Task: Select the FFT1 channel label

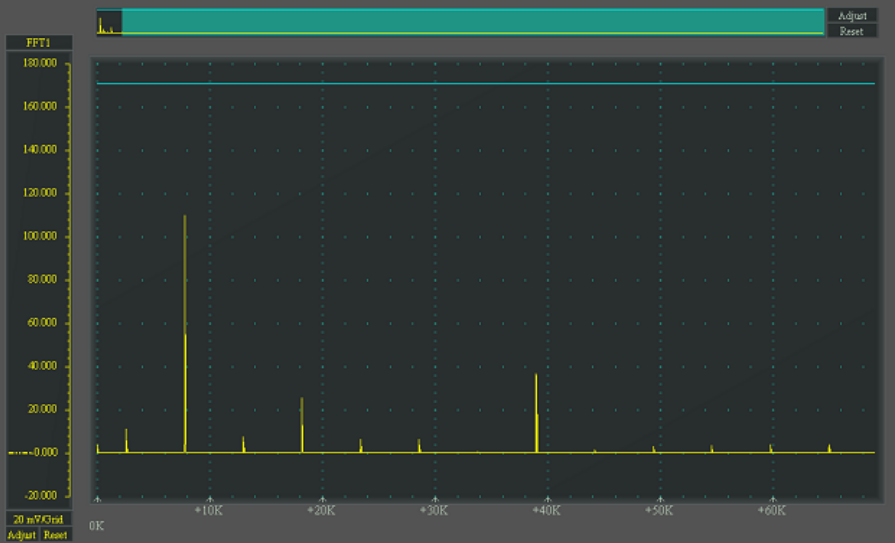Action: (39, 43)
